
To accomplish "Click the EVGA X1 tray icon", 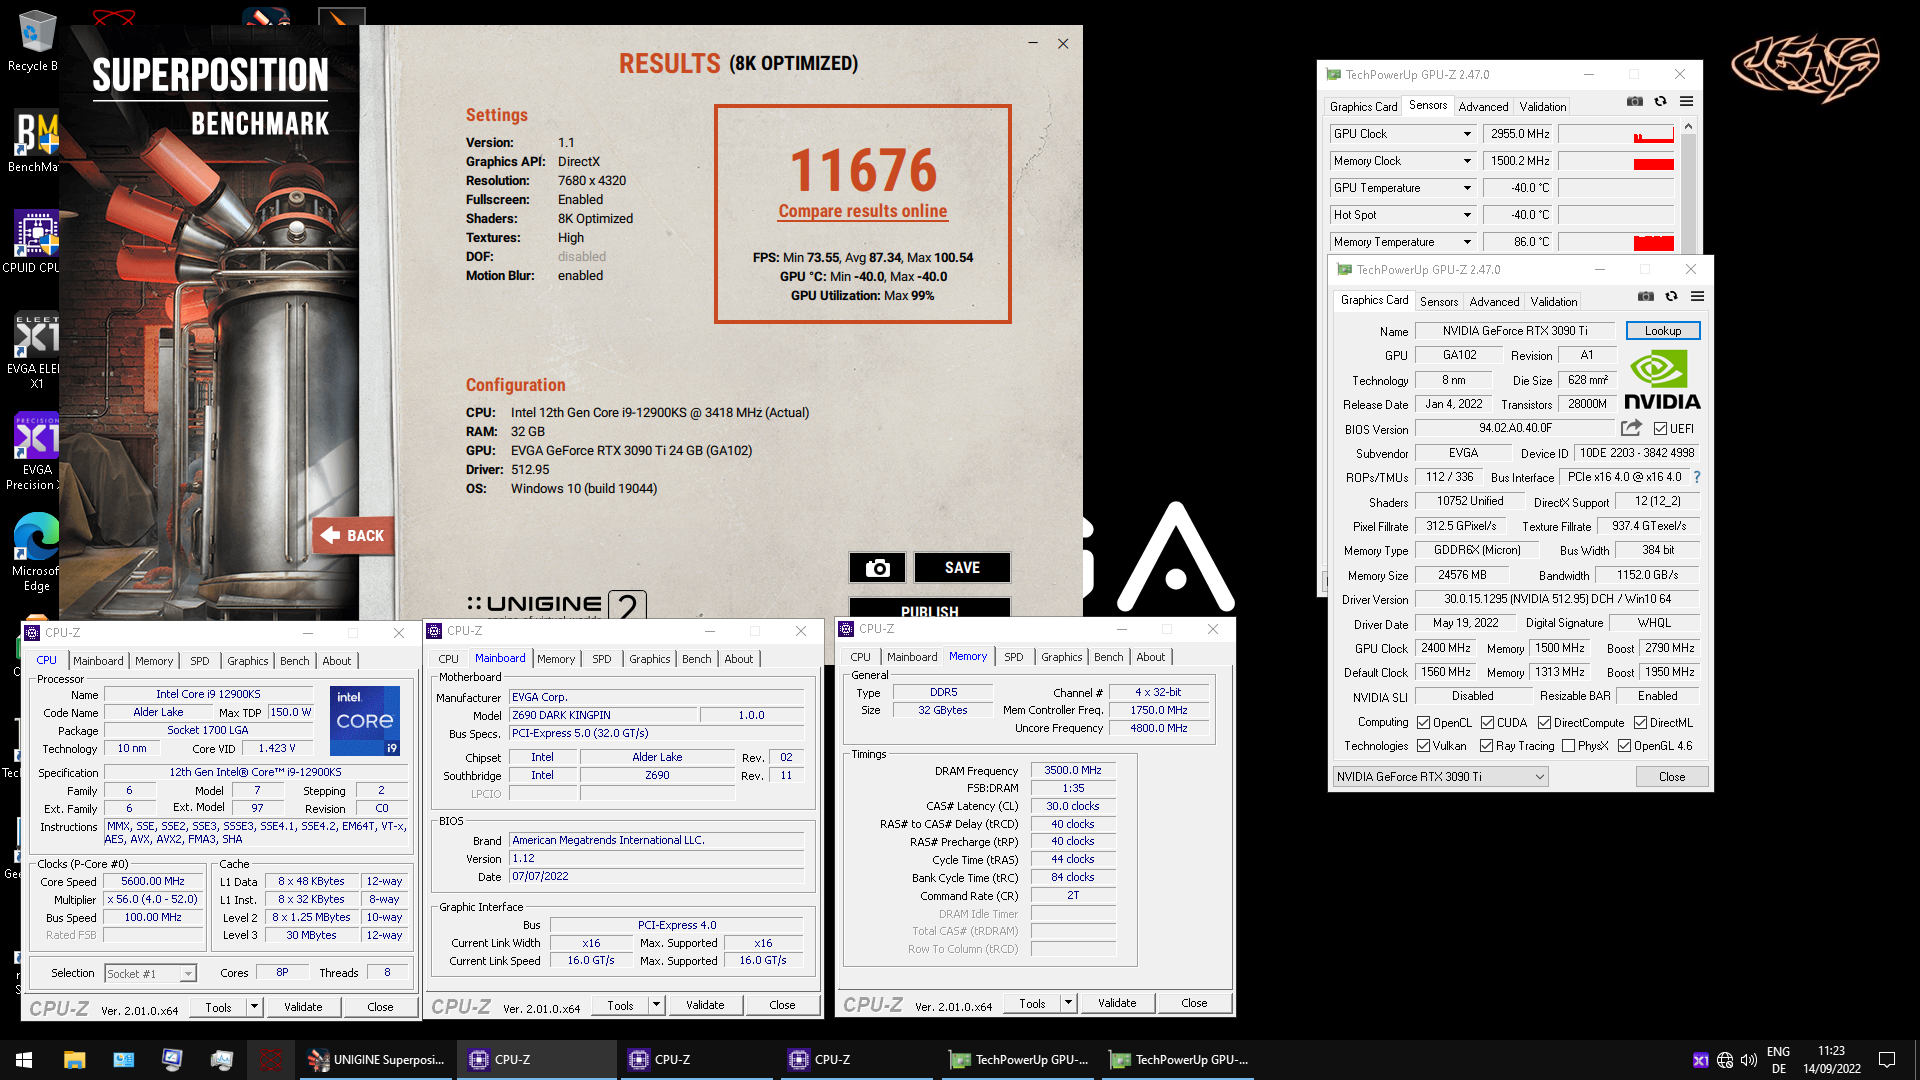I will pos(1701,1060).
